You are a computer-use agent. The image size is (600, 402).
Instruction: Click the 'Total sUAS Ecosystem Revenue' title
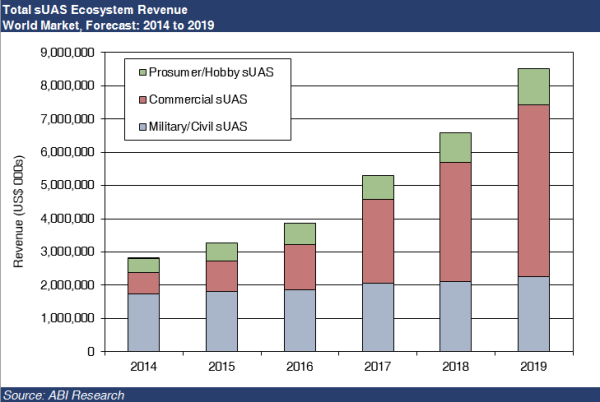pos(95,9)
